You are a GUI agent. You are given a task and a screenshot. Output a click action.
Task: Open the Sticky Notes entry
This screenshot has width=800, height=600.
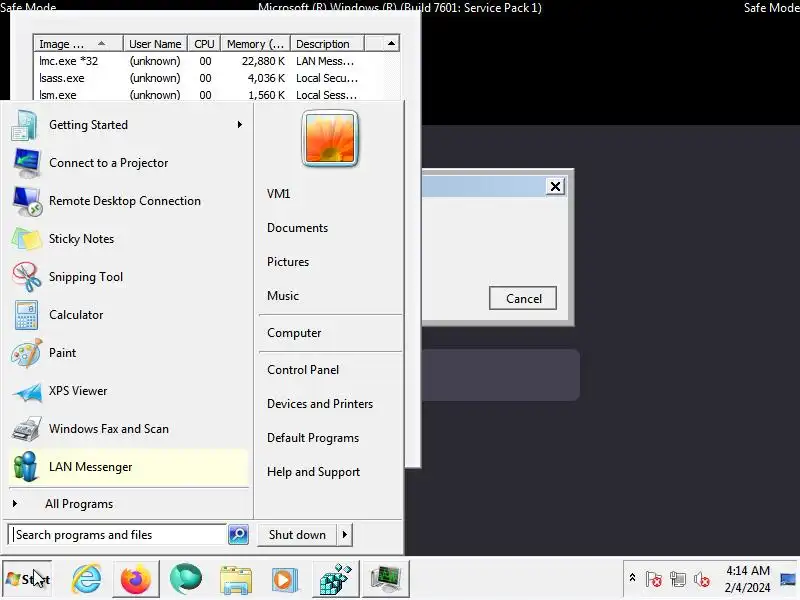(128, 239)
